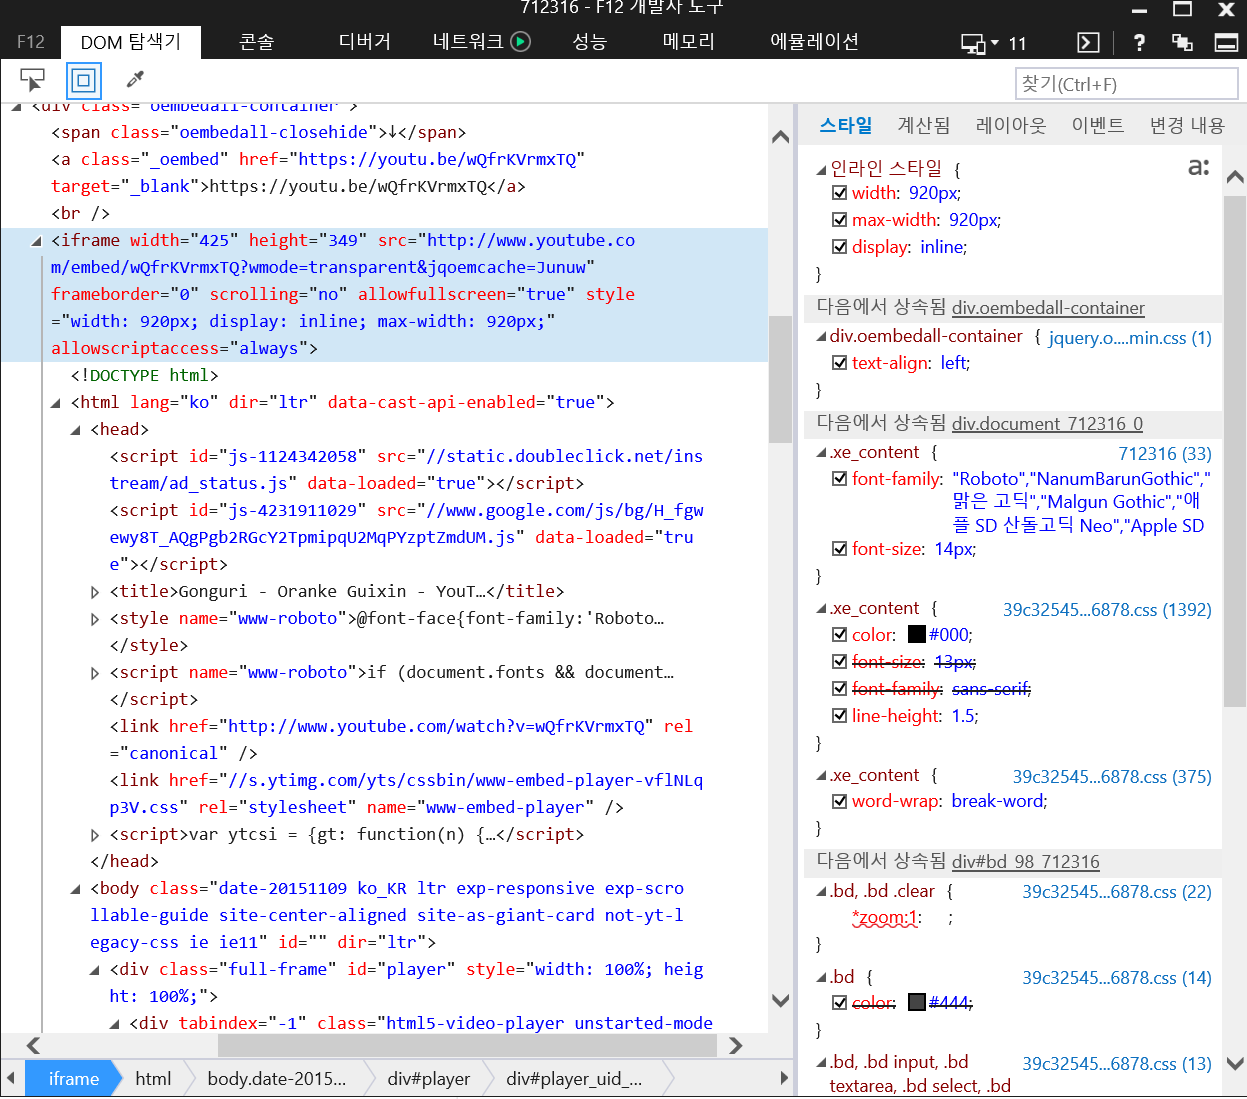The width and height of the screenshot is (1247, 1099).
Task: Expand the style name="www-roboto" node
Action: click(95, 619)
